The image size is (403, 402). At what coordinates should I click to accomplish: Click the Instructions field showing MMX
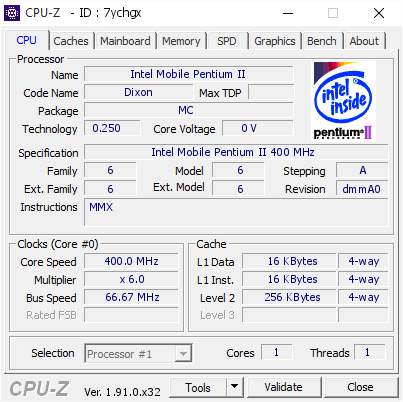pyautogui.click(x=236, y=212)
